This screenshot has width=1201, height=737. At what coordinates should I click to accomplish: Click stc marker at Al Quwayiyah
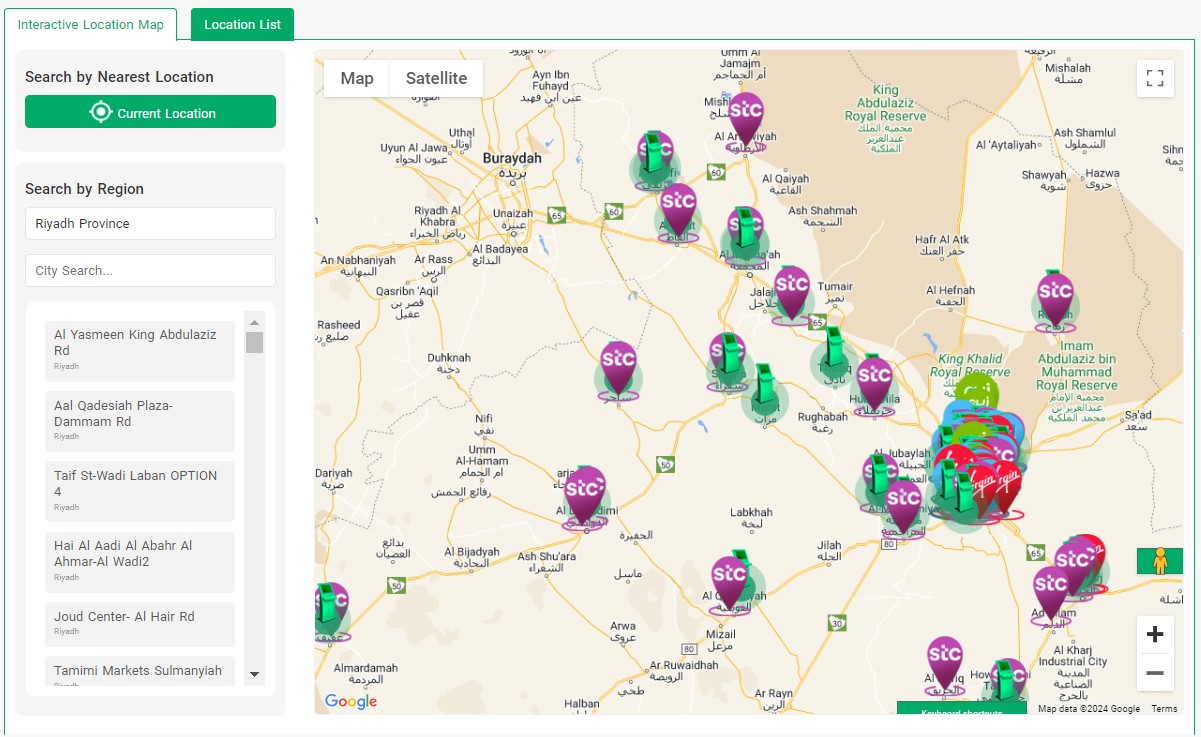pyautogui.click(x=730, y=584)
